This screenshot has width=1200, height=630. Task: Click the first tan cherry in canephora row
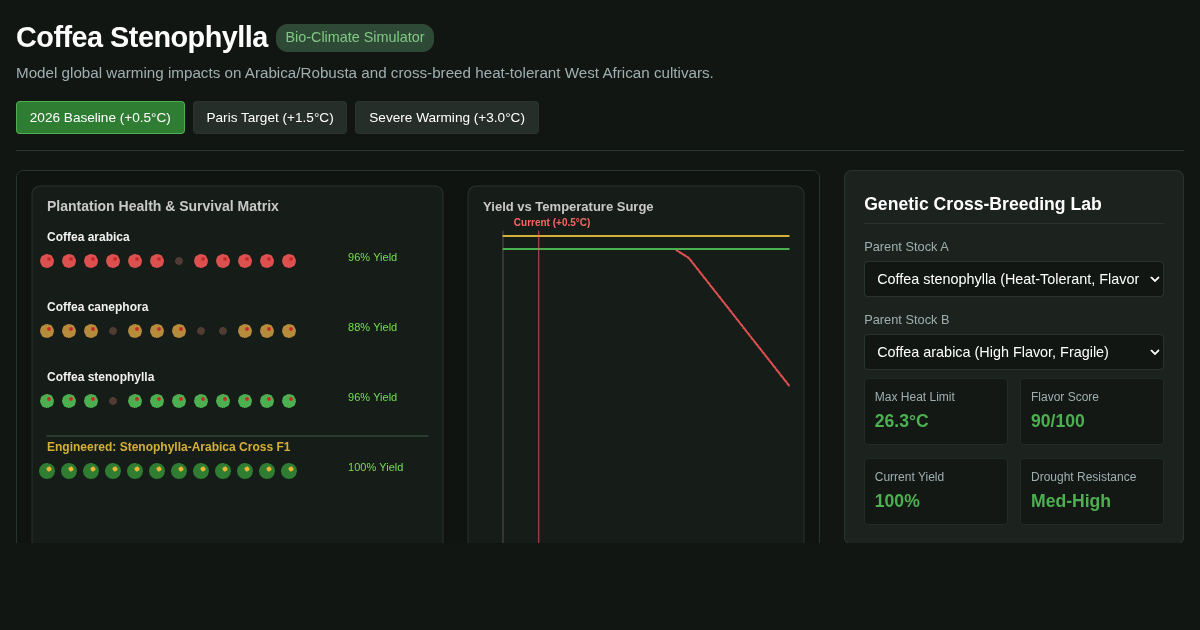(x=47, y=331)
